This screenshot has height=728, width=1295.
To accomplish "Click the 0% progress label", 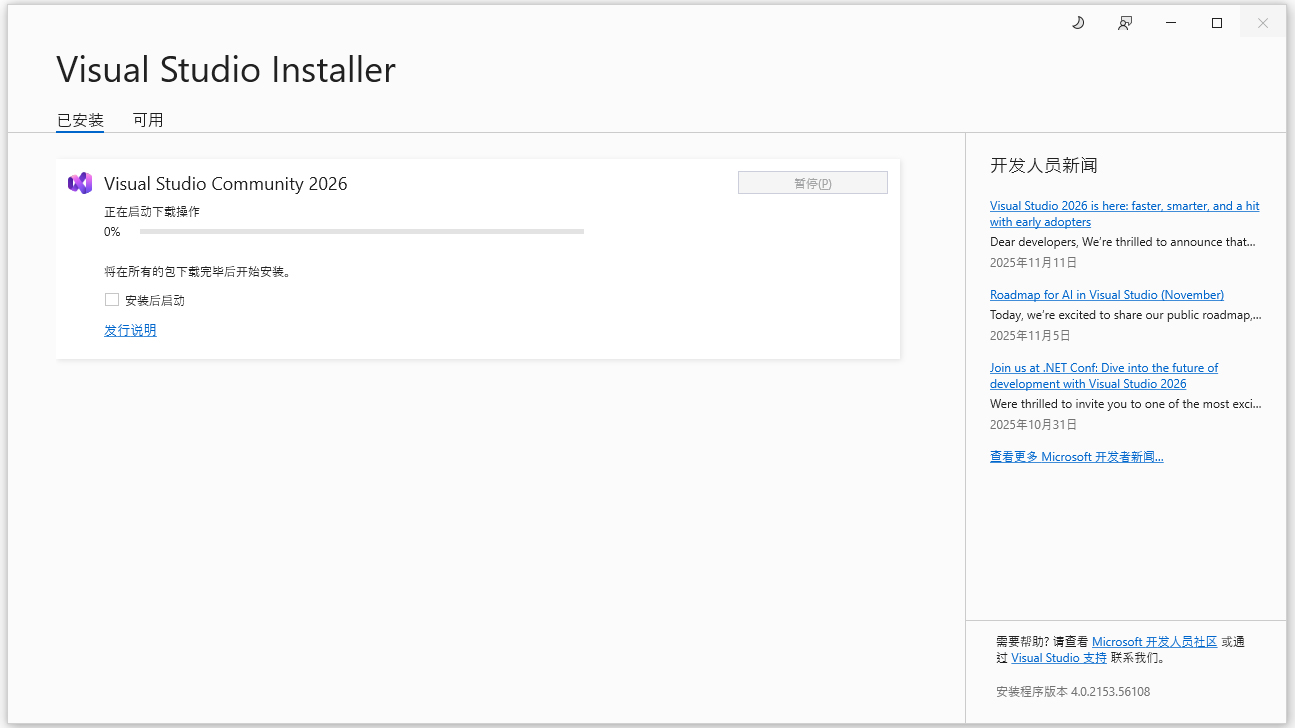I will (x=113, y=231).
